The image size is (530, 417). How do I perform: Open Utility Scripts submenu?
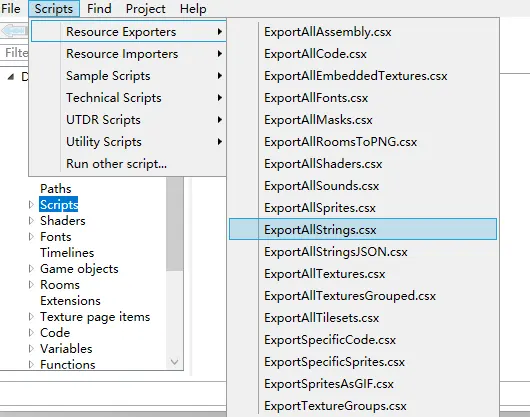(128, 141)
